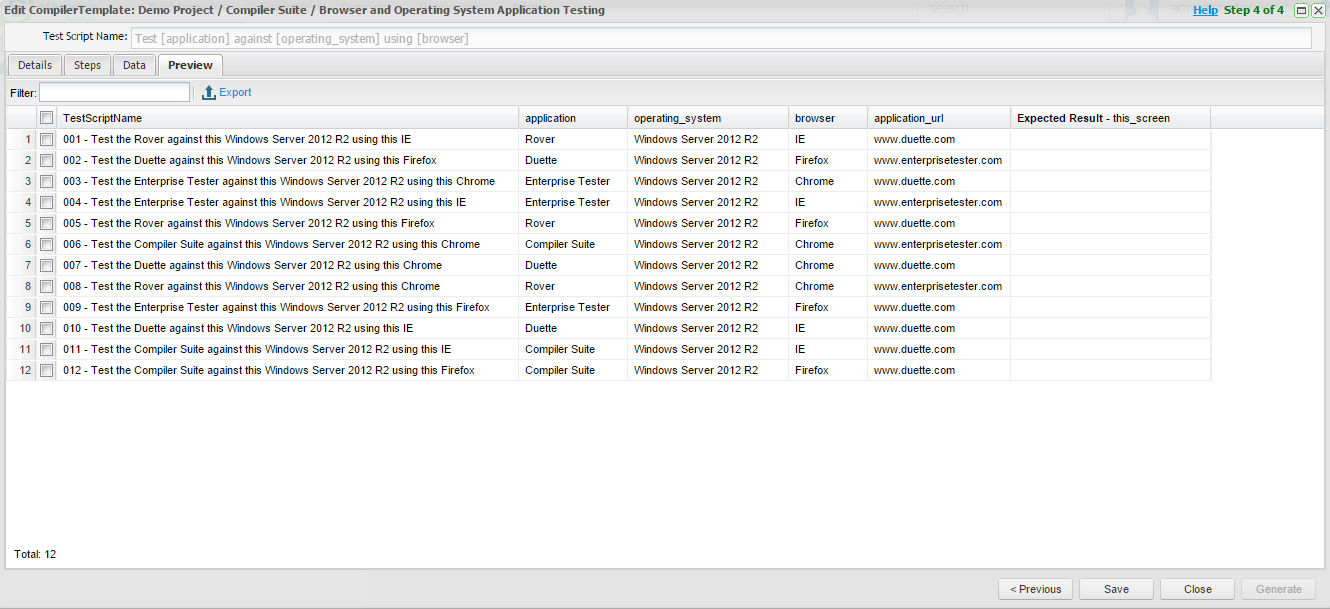Select the Preview tab
1330x609 pixels.
(x=190, y=65)
